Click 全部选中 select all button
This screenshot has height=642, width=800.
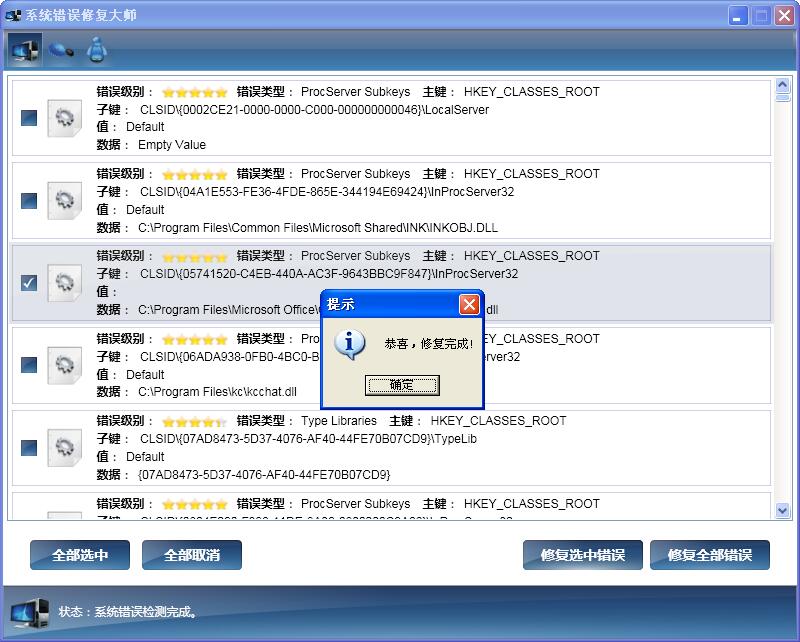click(x=80, y=555)
